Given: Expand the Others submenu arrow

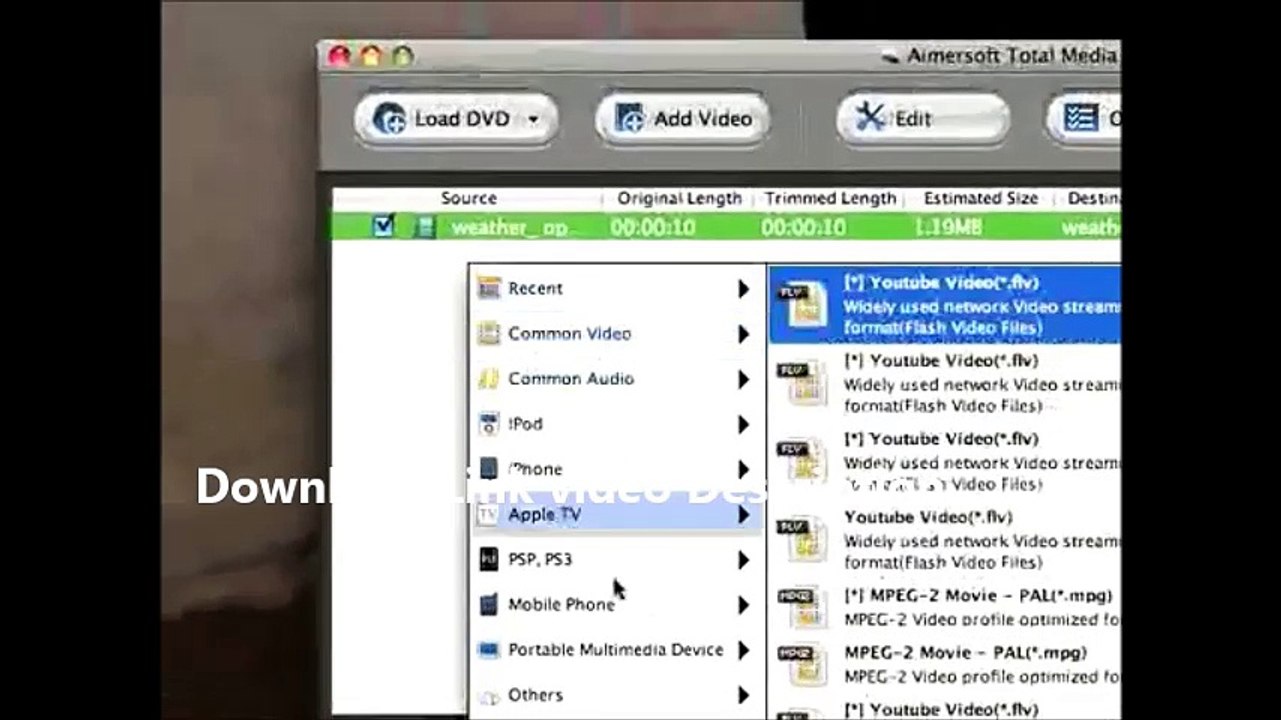Looking at the screenshot, I should pos(743,695).
